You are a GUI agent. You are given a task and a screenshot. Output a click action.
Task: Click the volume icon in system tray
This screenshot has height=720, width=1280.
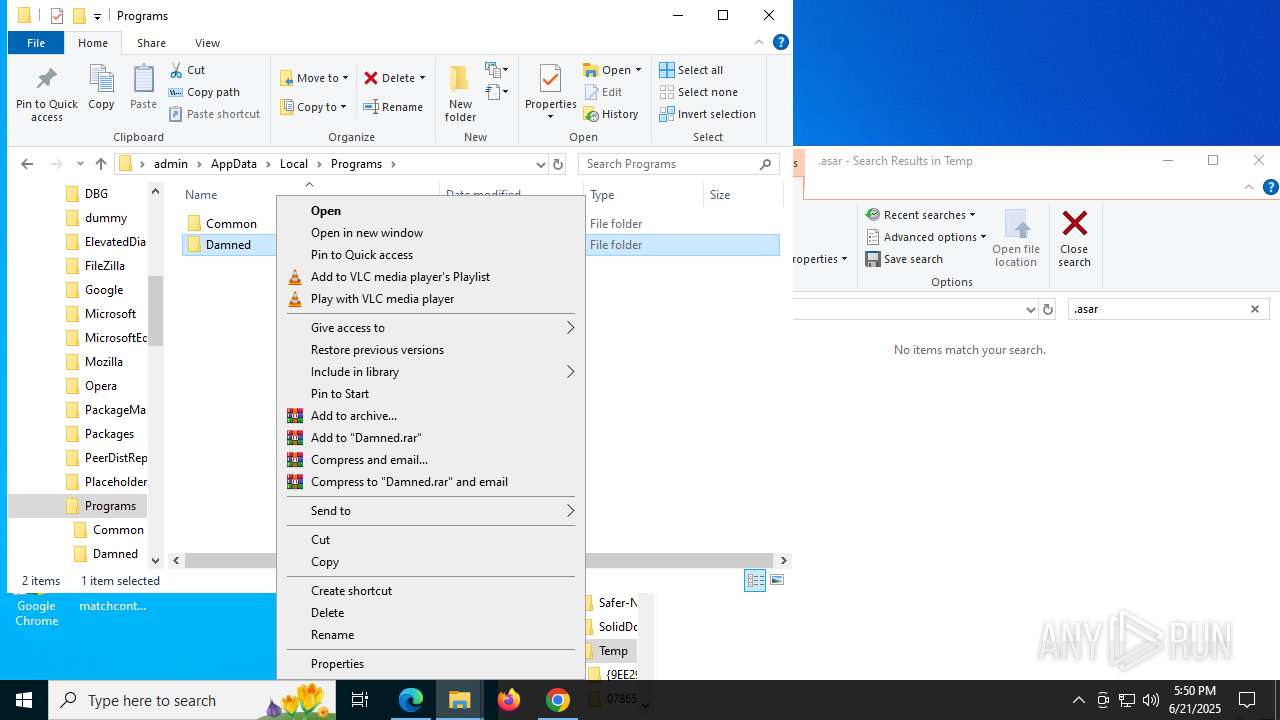[x=1150, y=700]
